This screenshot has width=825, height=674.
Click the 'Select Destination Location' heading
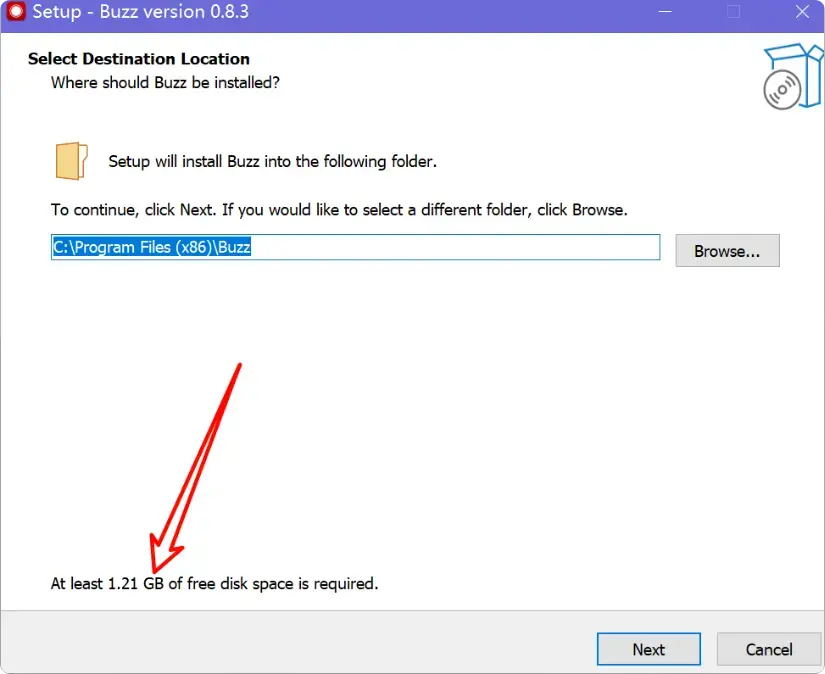(x=139, y=59)
